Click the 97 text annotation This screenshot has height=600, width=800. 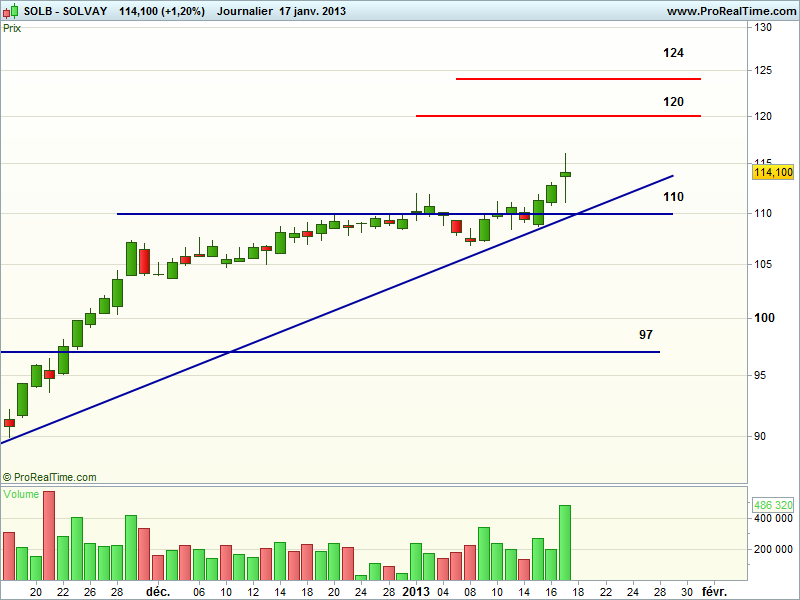[x=646, y=334]
